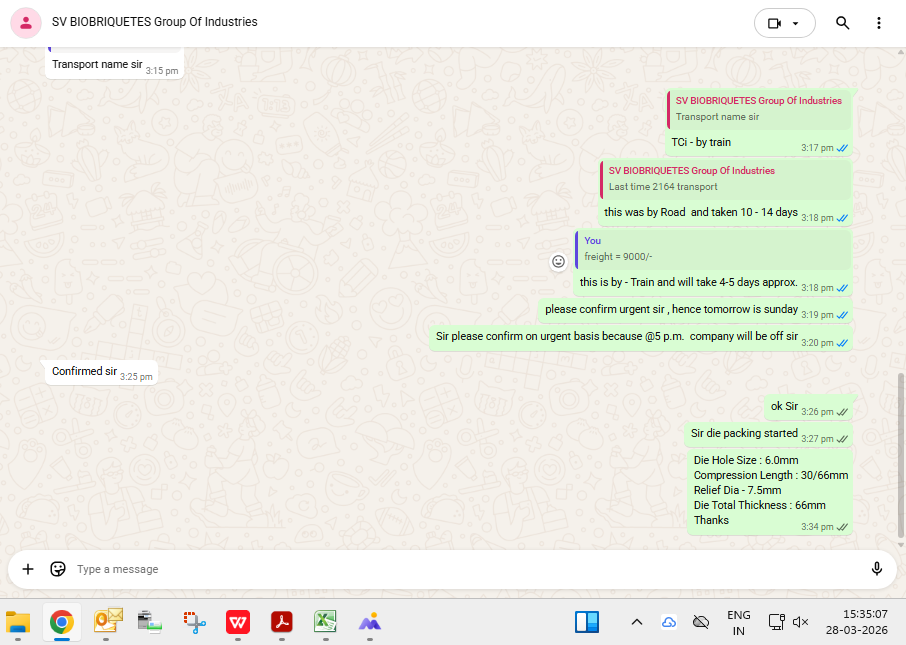Image resolution: width=906 pixels, height=645 pixels.
Task: Expand the video call dropdown arrow
Action: pos(796,23)
